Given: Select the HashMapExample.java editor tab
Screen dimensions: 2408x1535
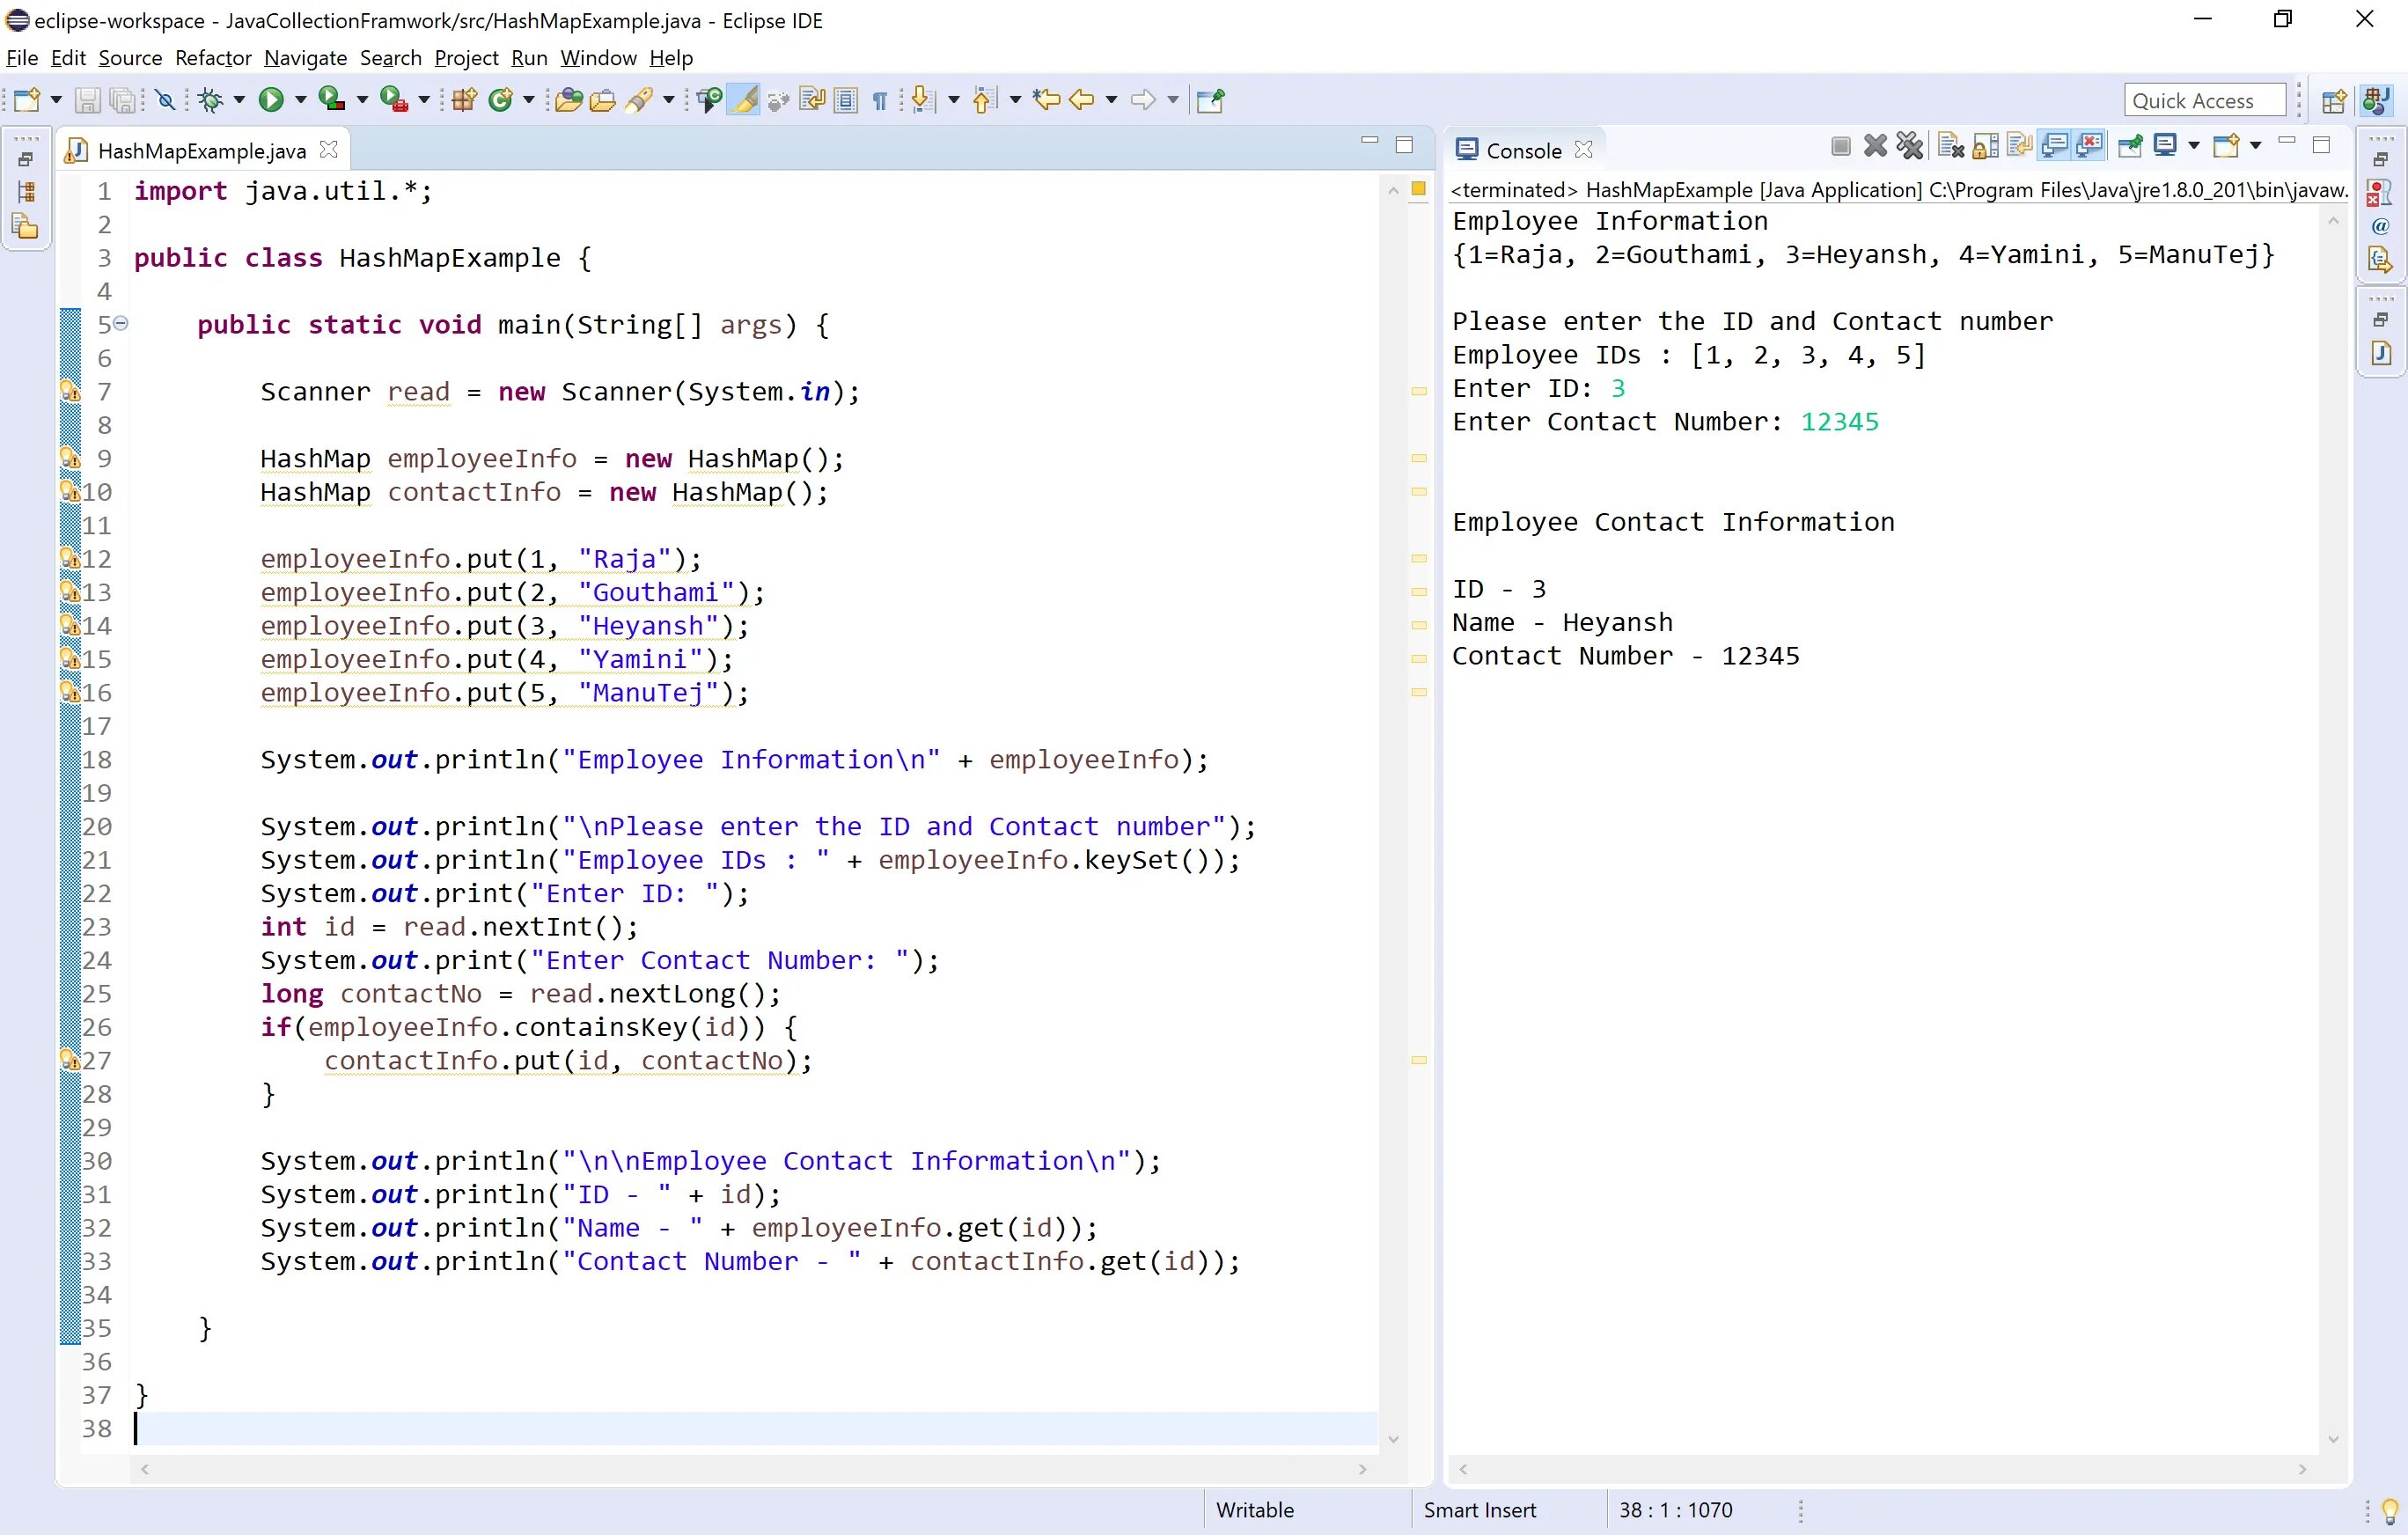Looking at the screenshot, I should point(201,151).
